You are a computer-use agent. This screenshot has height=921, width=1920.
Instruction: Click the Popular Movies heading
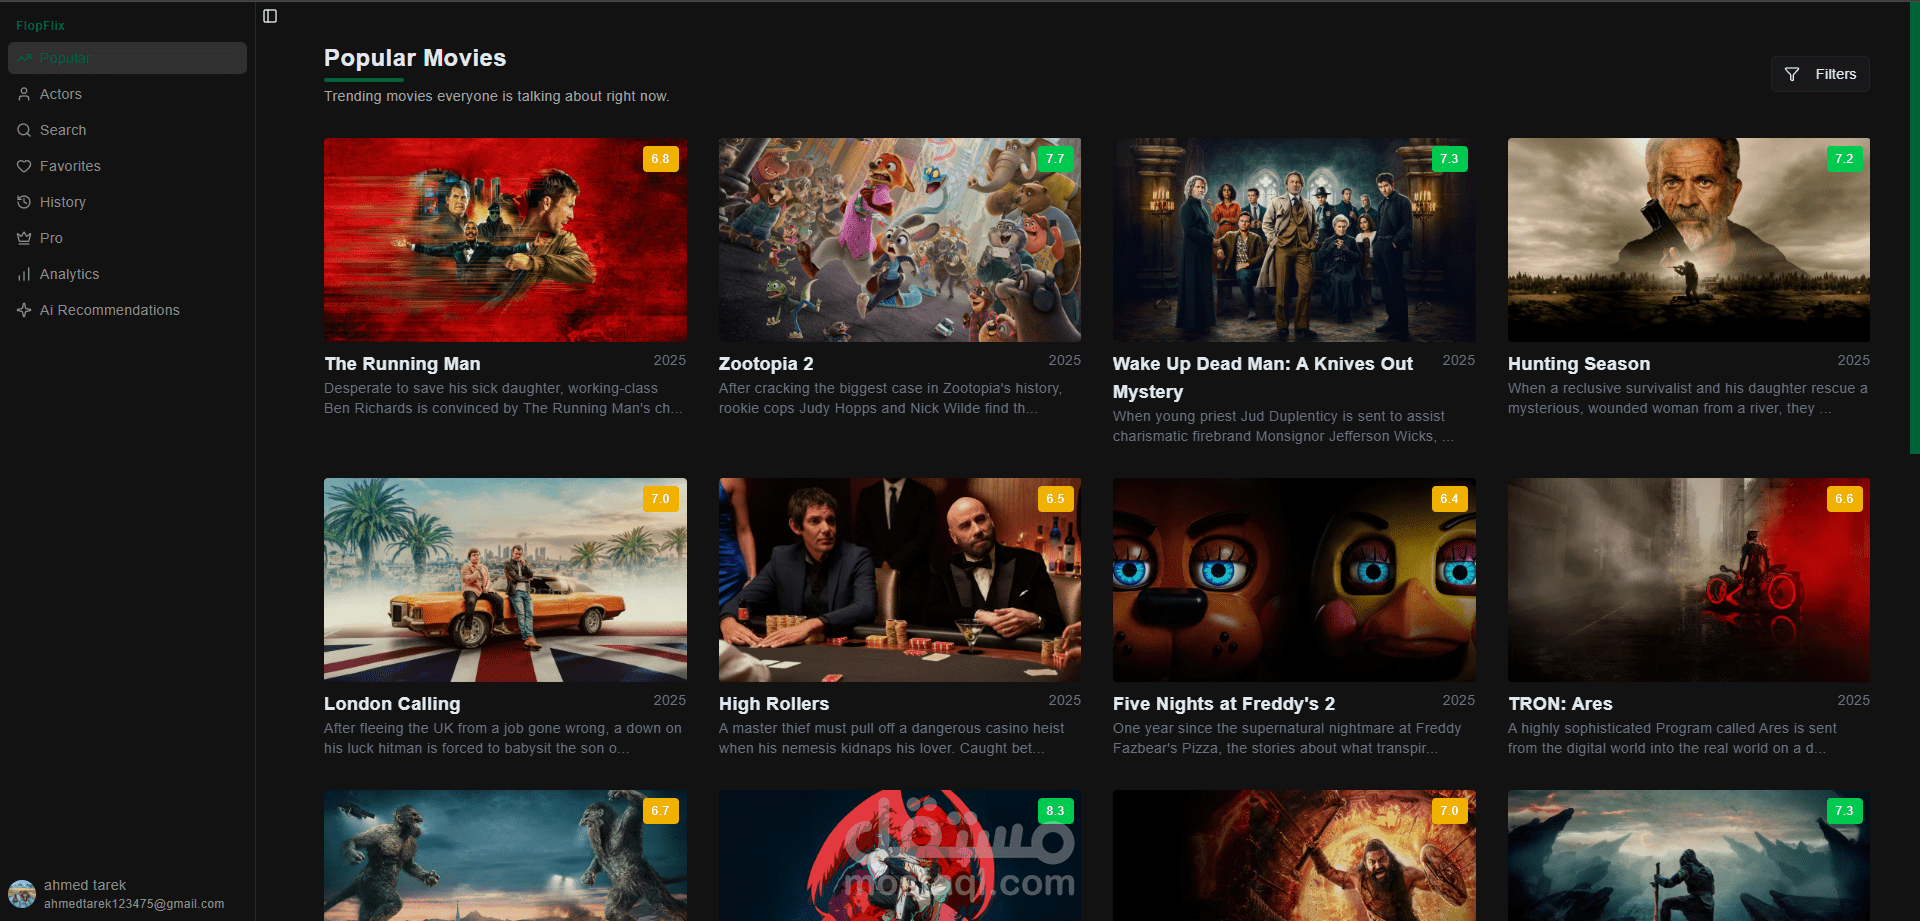pos(415,58)
